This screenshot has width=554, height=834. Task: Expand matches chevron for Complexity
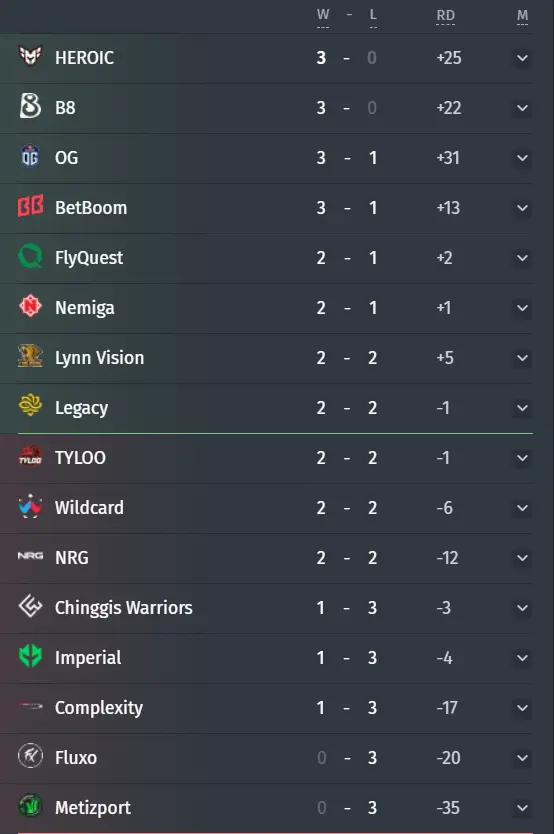coord(523,708)
